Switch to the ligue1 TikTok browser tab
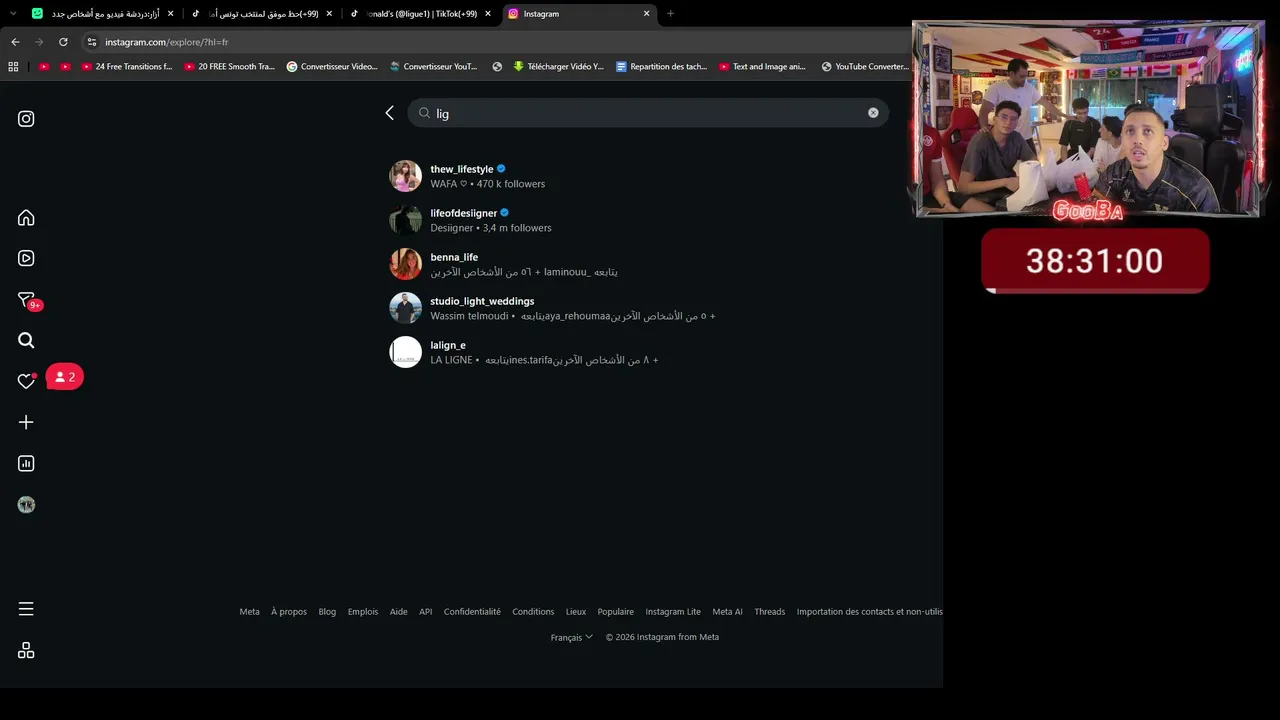1280x720 pixels. pos(420,14)
